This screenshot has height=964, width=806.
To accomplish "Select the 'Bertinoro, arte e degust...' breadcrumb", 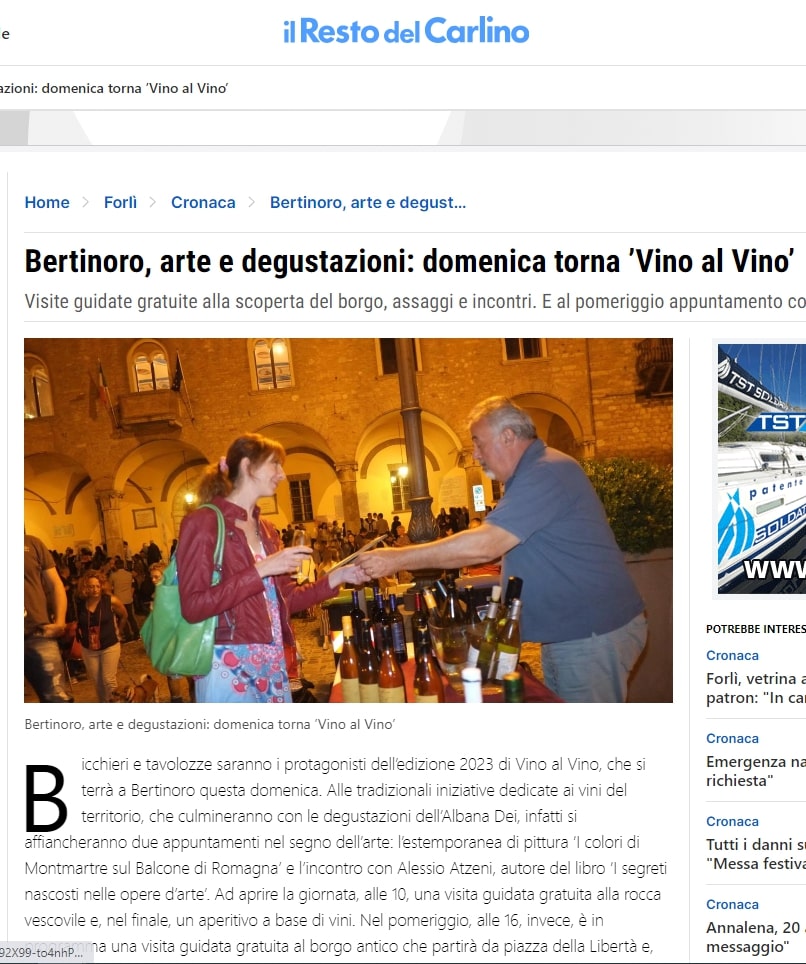I will pyautogui.click(x=368, y=202).
